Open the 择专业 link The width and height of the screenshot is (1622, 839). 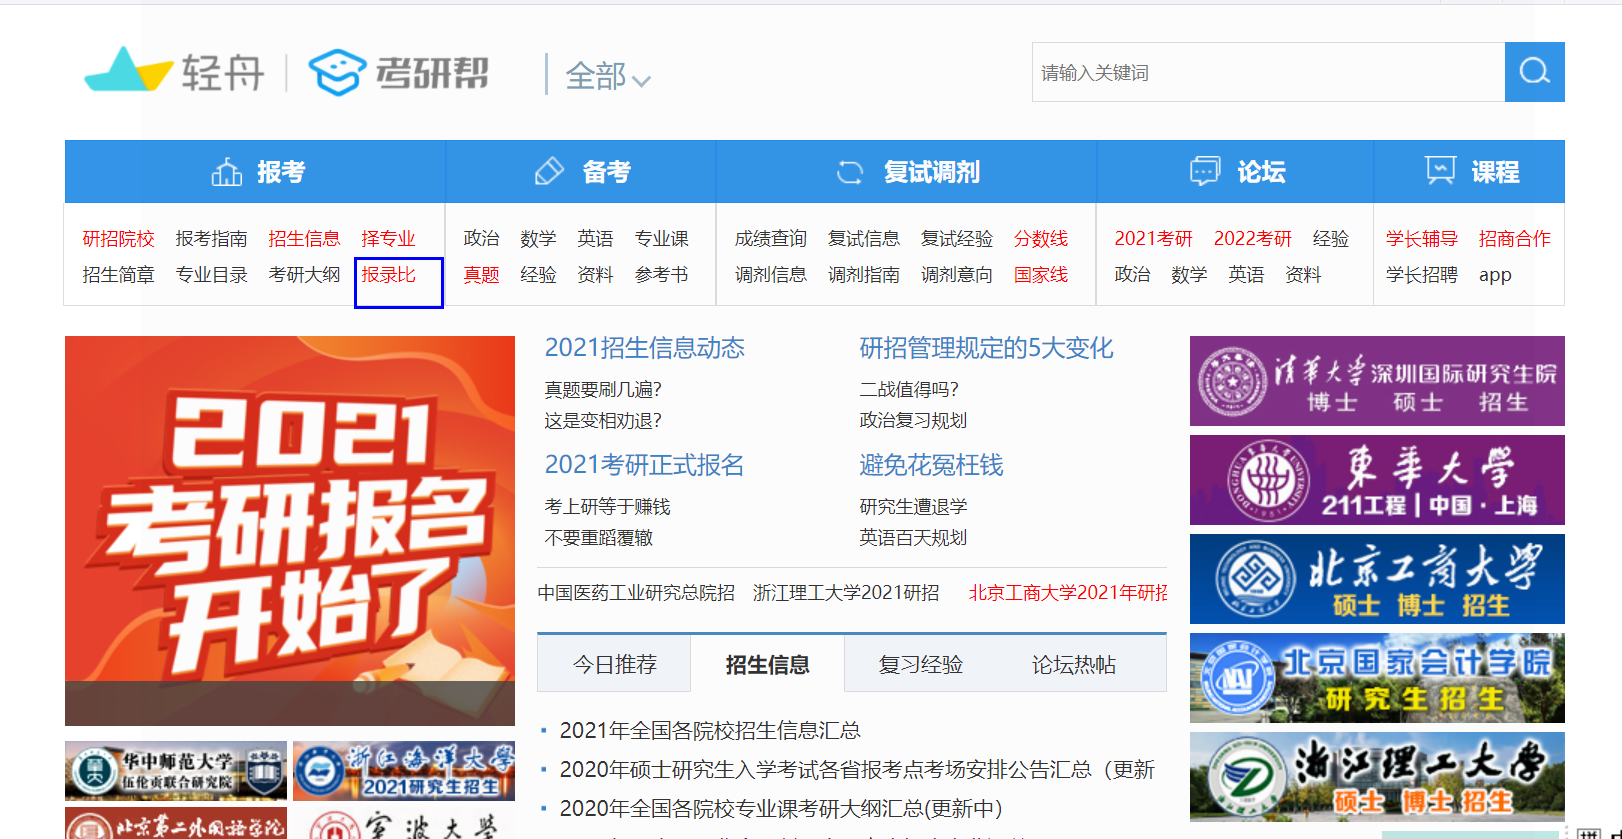pos(388,239)
